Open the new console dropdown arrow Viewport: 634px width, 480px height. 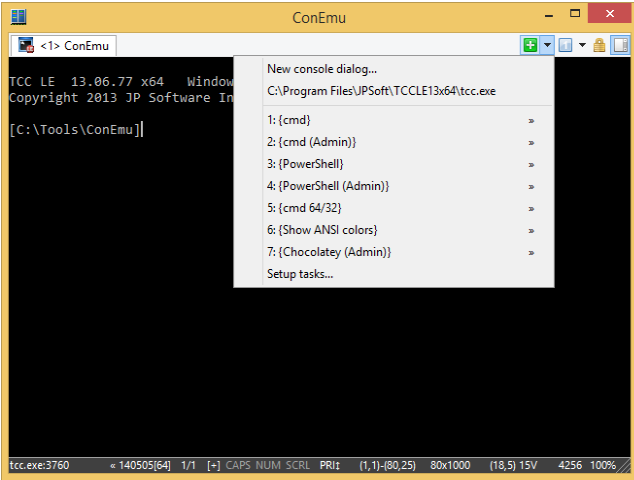(x=547, y=45)
